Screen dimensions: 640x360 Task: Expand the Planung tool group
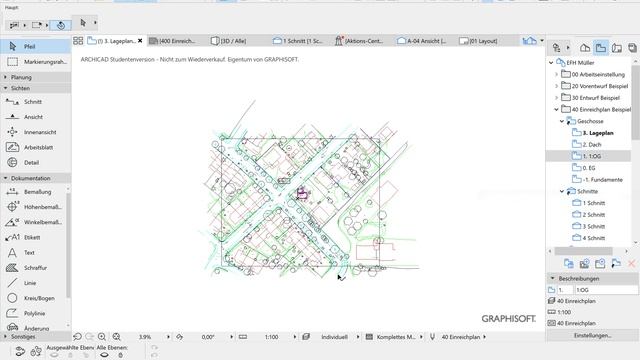pyautogui.click(x=6, y=77)
